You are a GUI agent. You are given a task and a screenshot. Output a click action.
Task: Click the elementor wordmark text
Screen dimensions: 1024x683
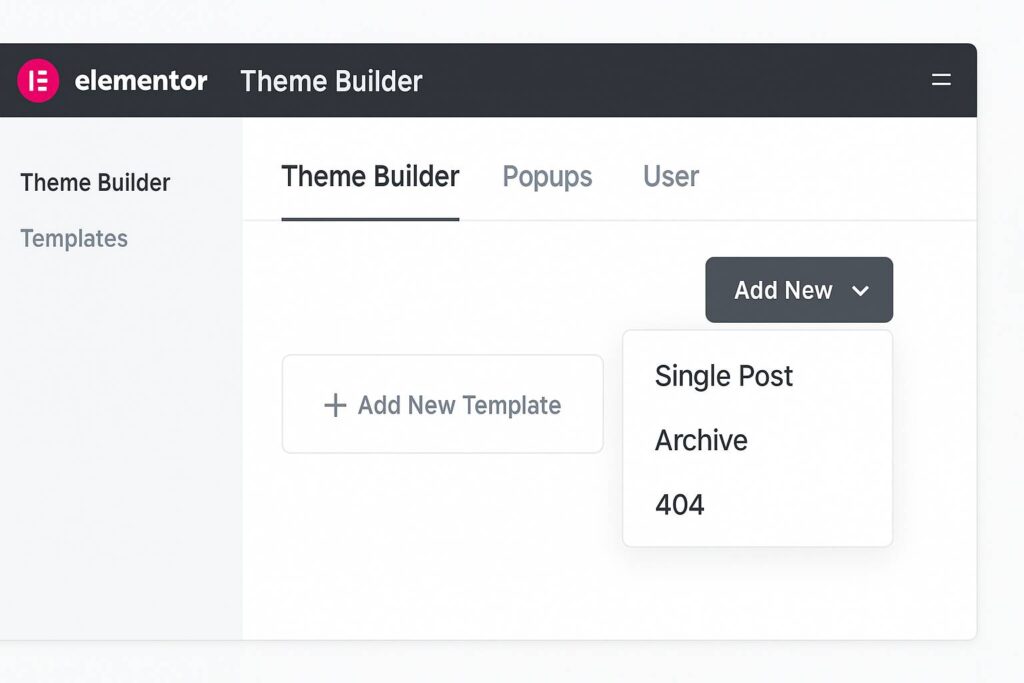[141, 81]
